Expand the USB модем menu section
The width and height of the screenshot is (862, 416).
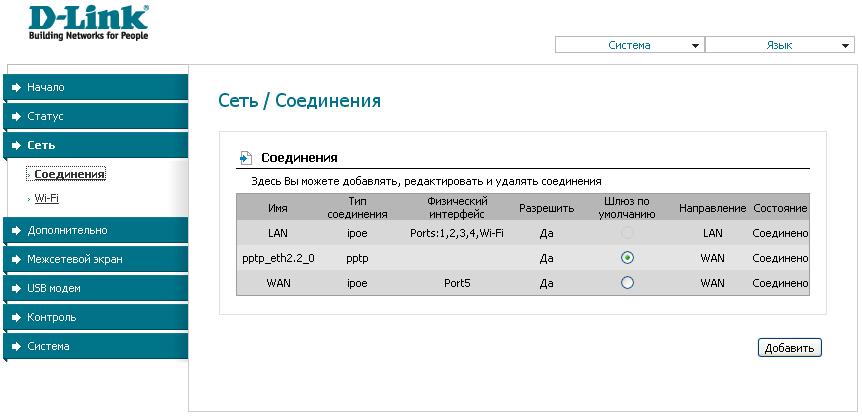tap(96, 289)
